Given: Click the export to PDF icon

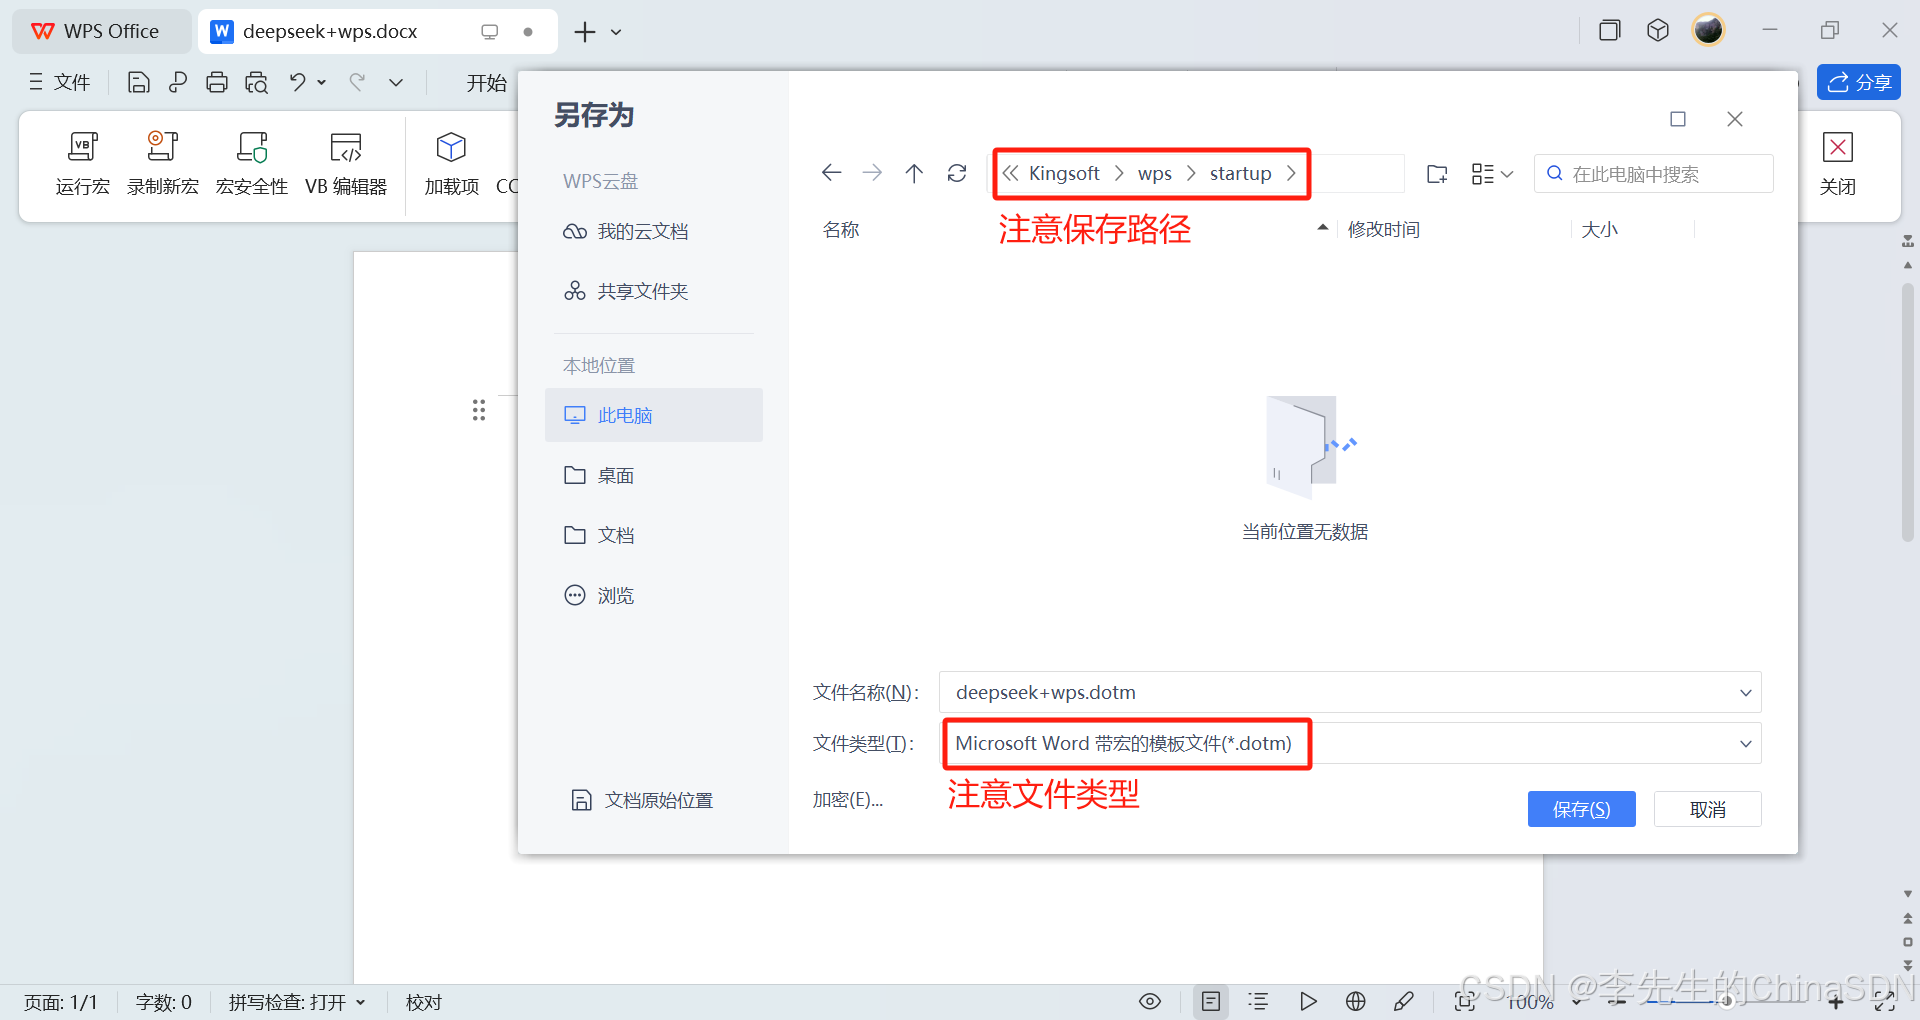Looking at the screenshot, I should (x=178, y=83).
